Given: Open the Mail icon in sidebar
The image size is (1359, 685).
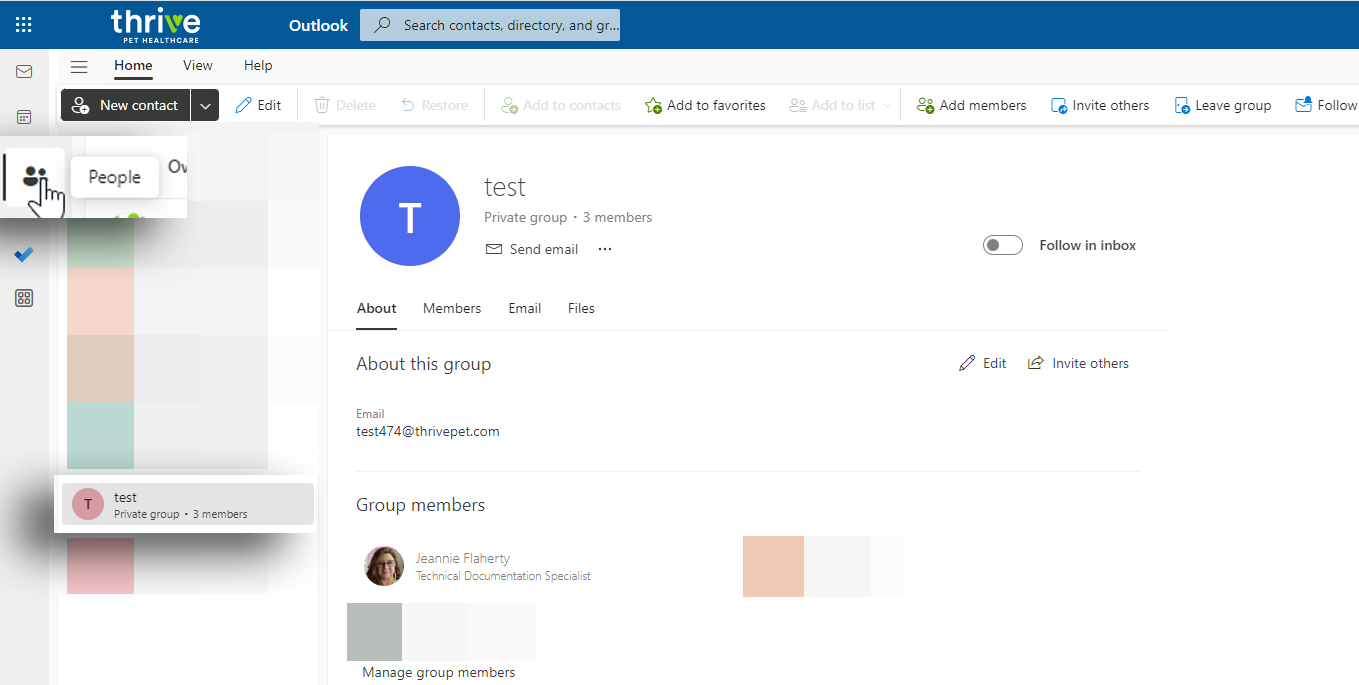Looking at the screenshot, I should [24, 72].
